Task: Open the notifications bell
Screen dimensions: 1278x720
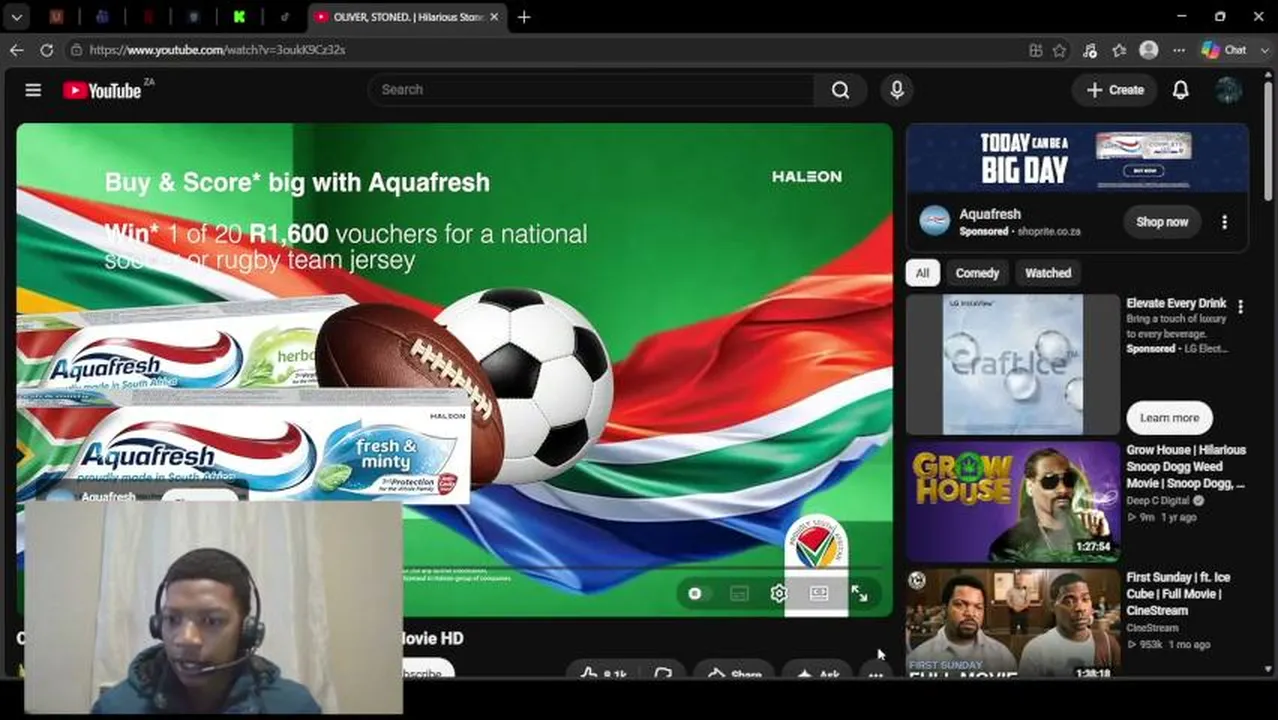Action: (1180, 90)
